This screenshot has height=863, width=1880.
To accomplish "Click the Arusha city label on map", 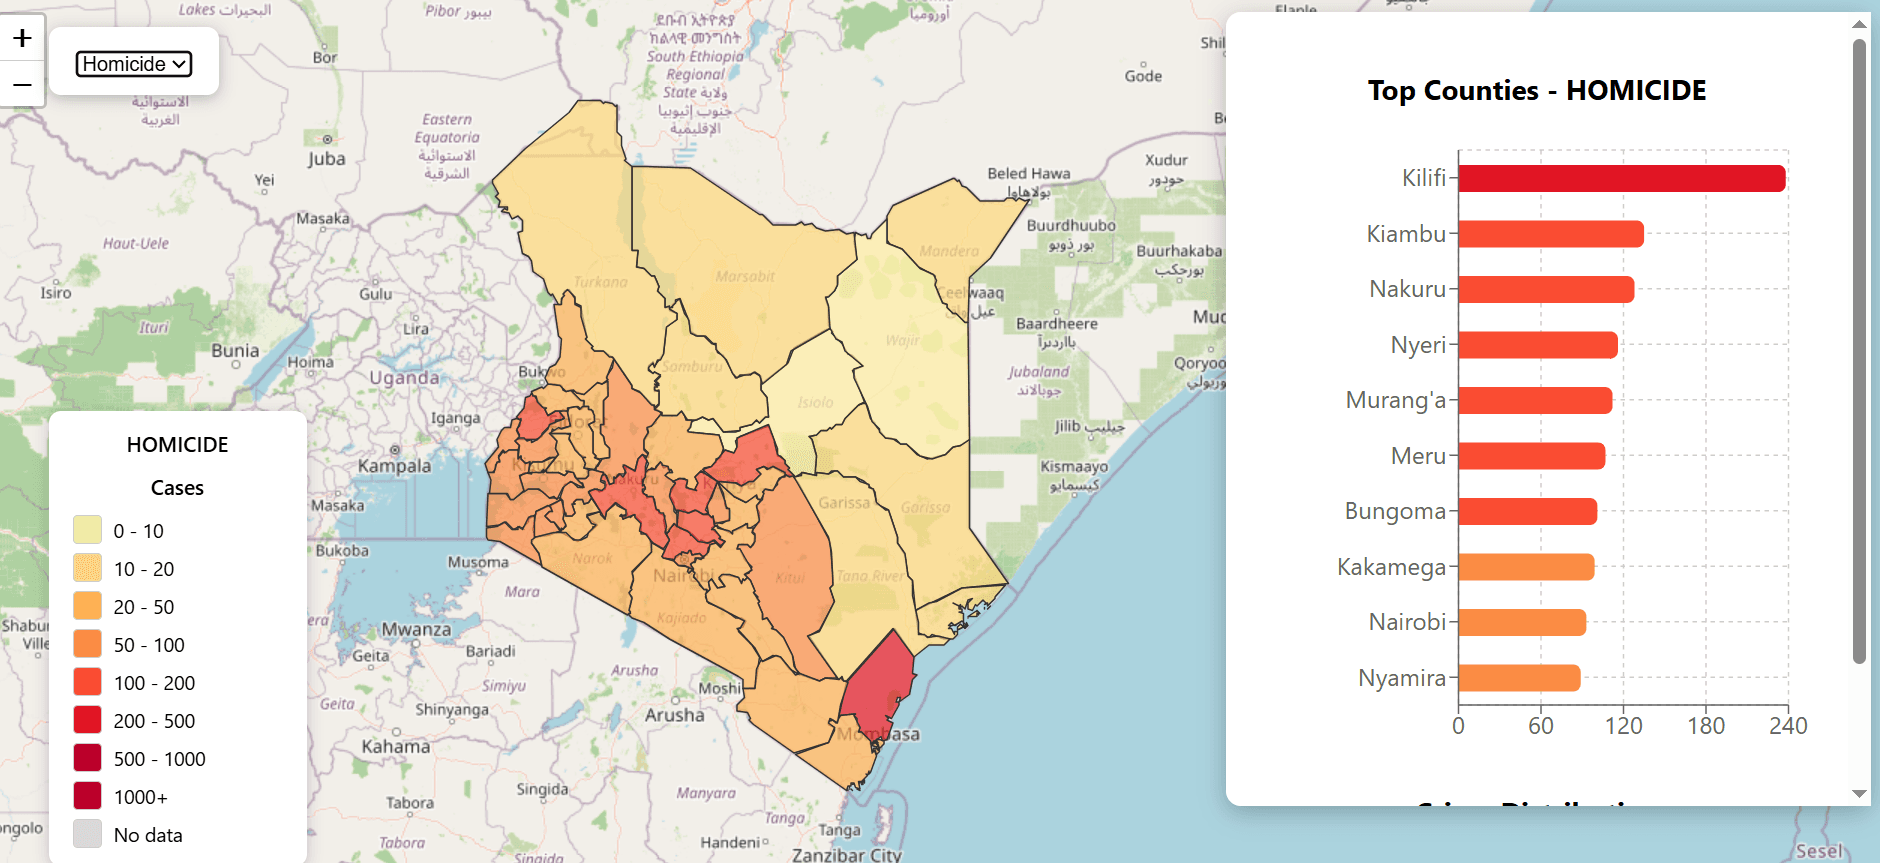I will [675, 715].
